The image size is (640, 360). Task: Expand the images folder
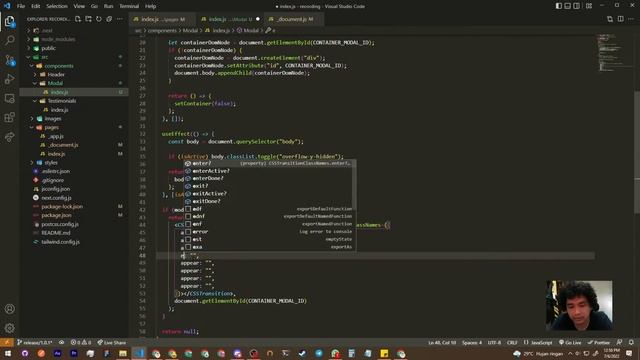(x=52, y=119)
